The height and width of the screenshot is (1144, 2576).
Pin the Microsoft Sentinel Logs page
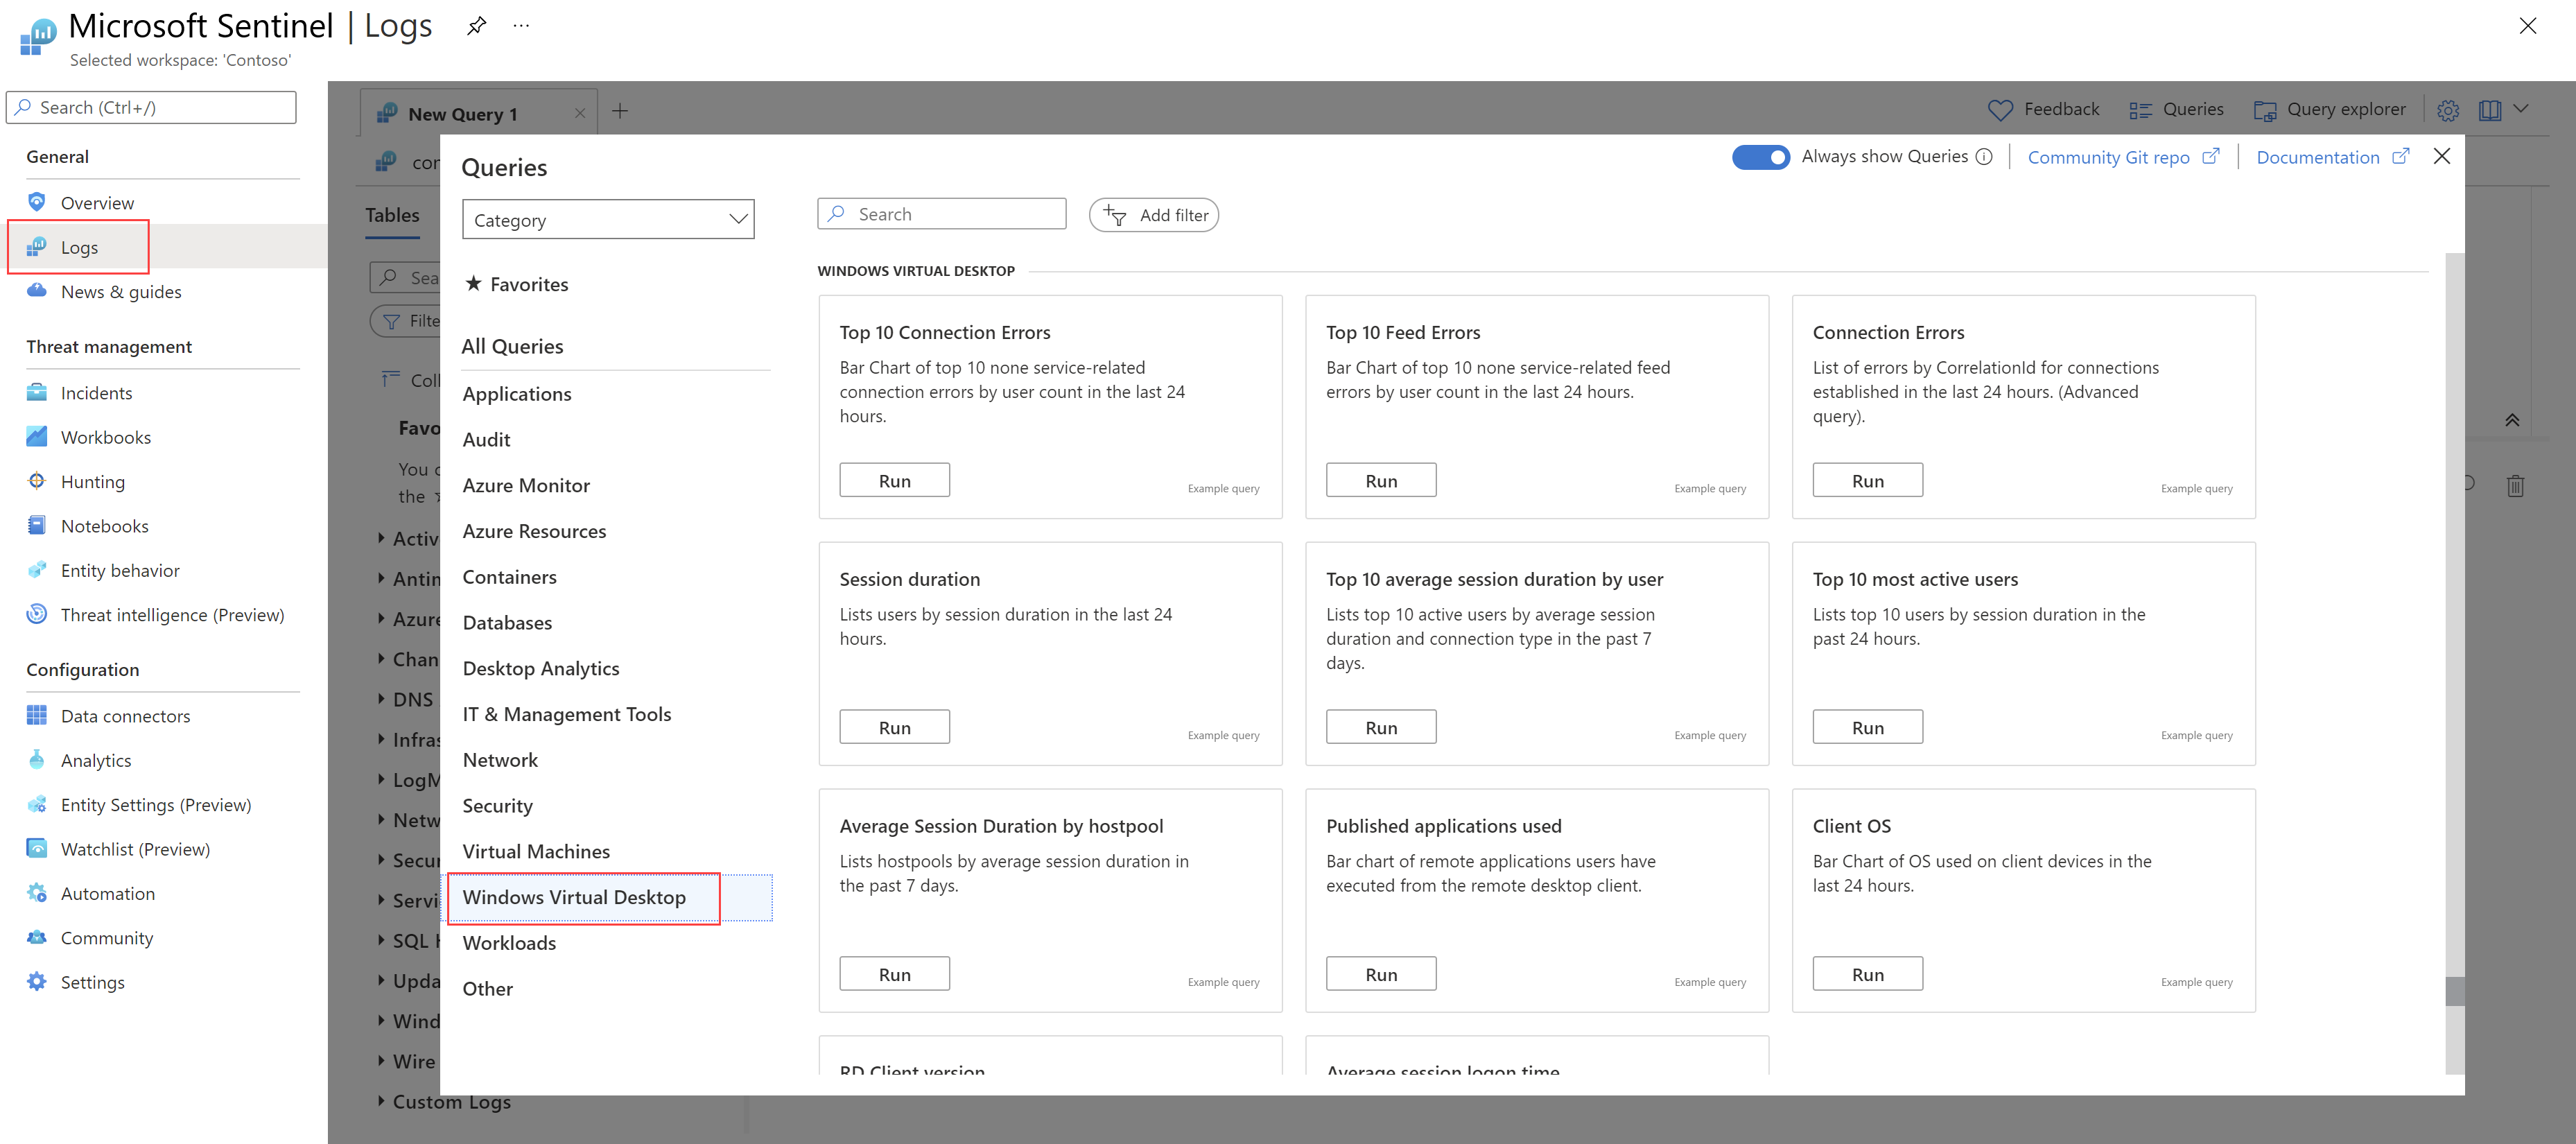coord(476,26)
